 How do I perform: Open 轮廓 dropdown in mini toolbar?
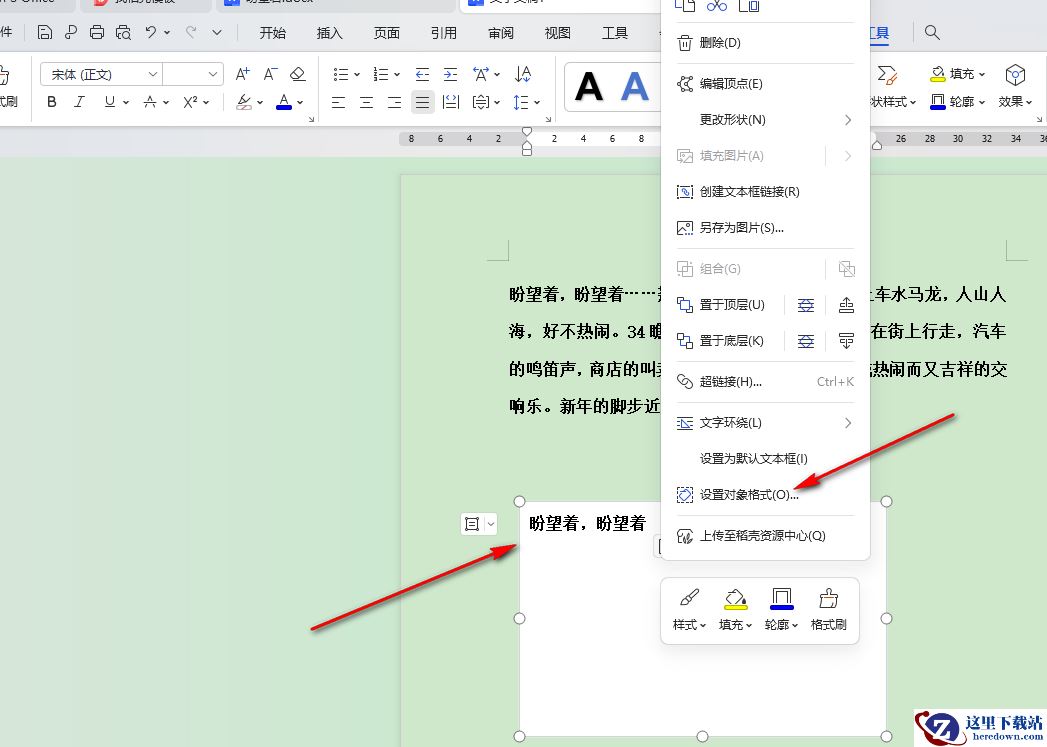click(x=781, y=610)
